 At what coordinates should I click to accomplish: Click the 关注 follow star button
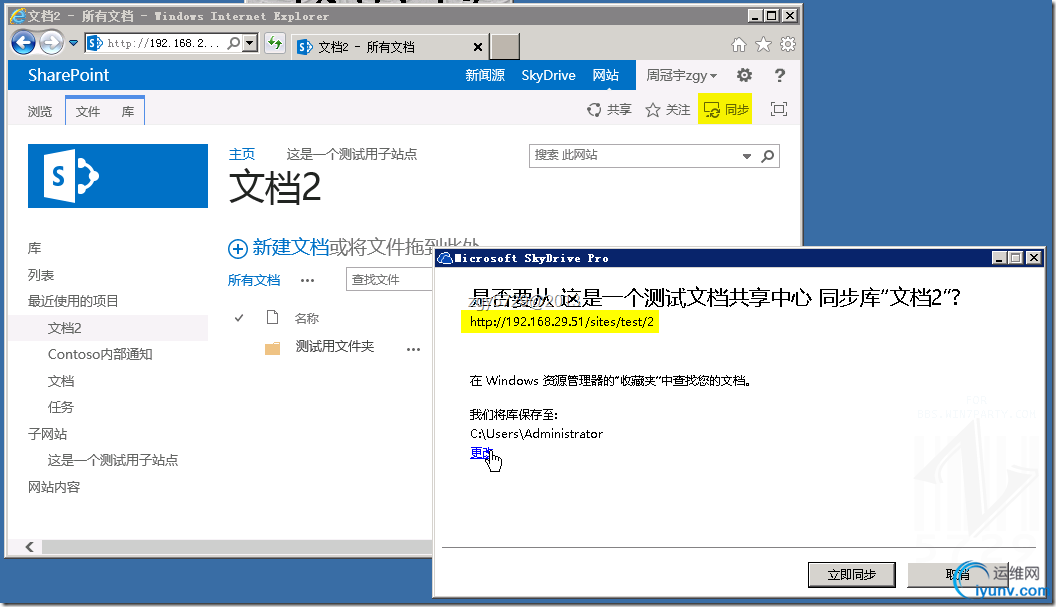point(667,110)
